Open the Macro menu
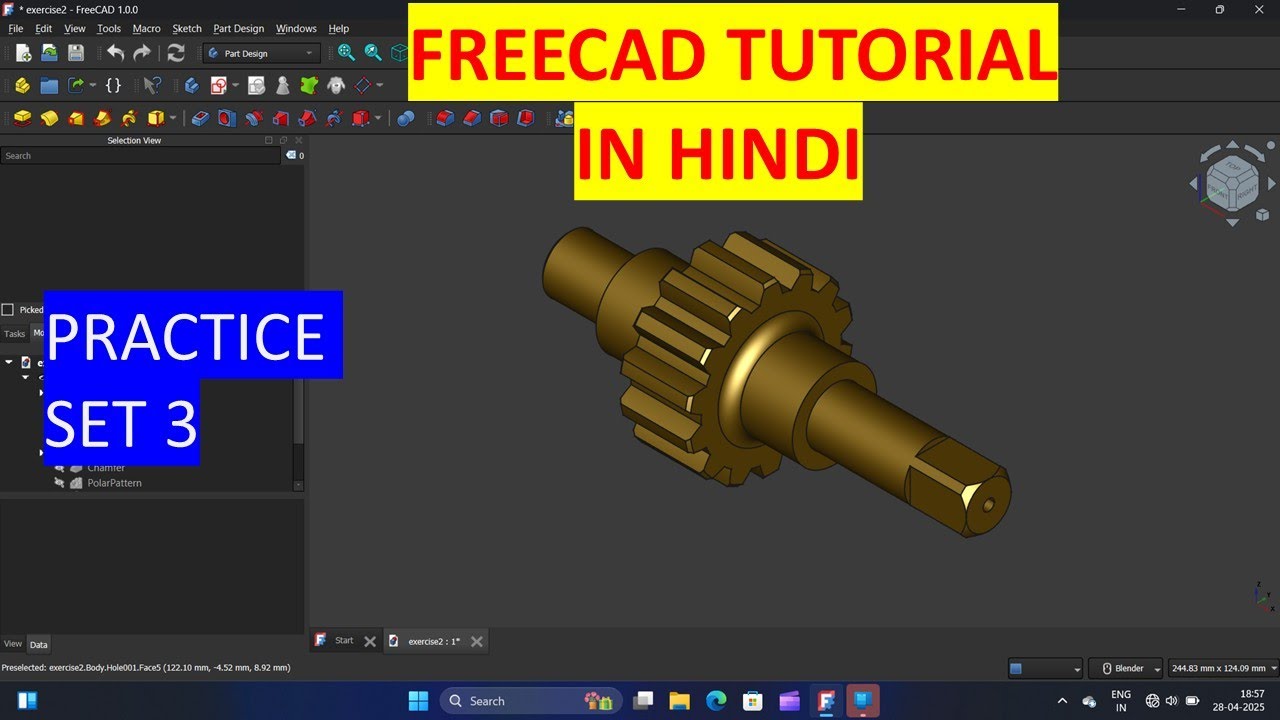 [147, 29]
